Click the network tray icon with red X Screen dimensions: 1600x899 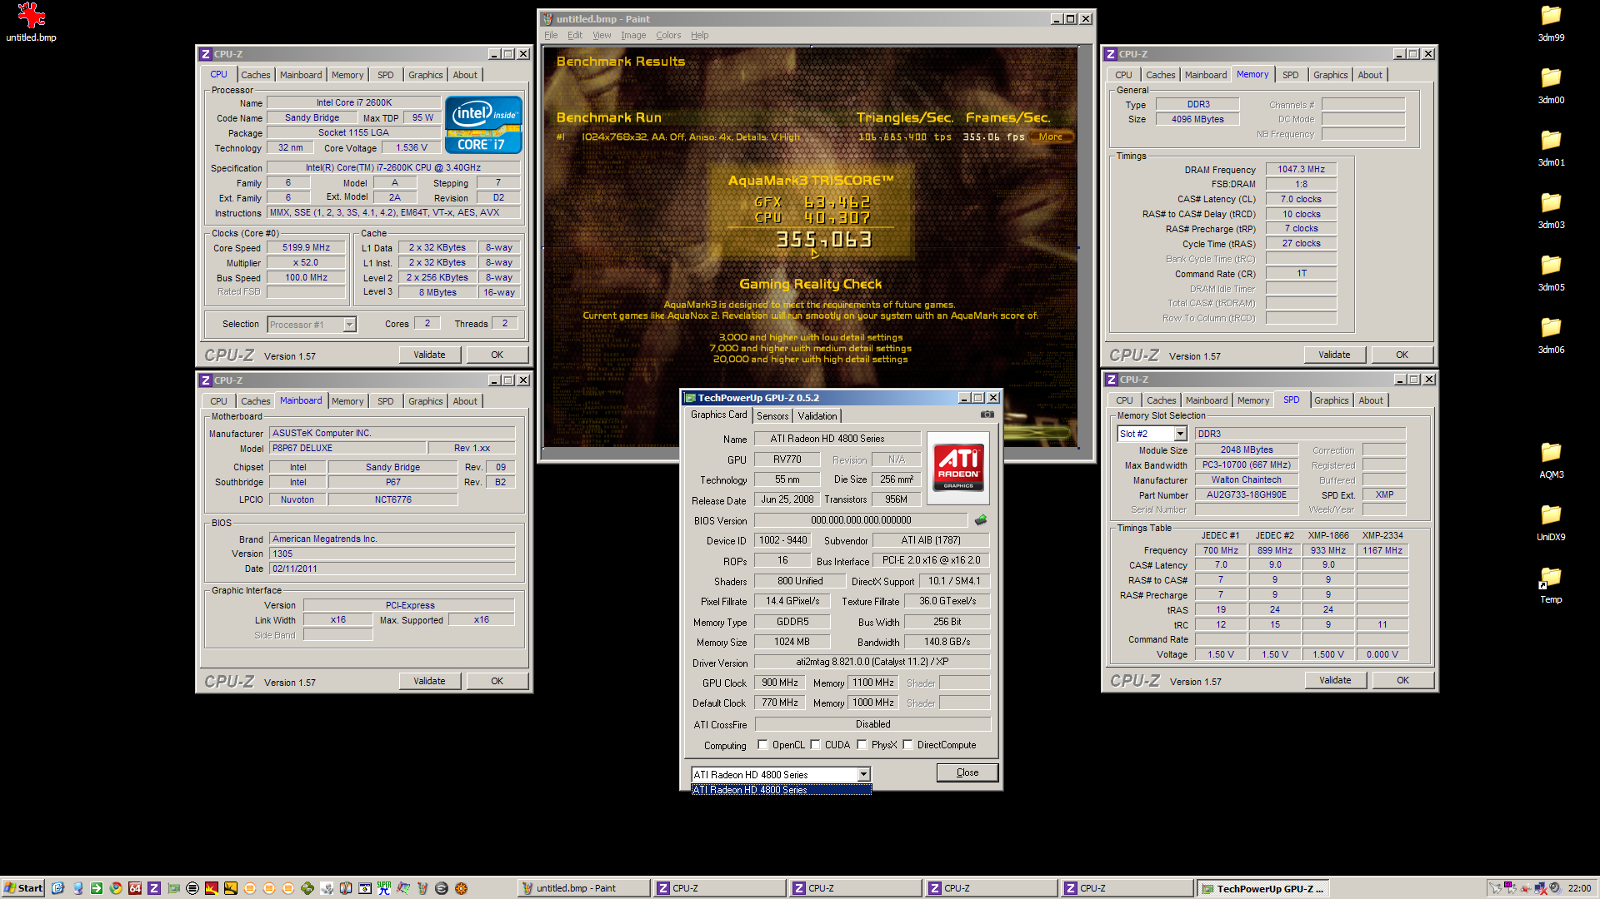1540,888
